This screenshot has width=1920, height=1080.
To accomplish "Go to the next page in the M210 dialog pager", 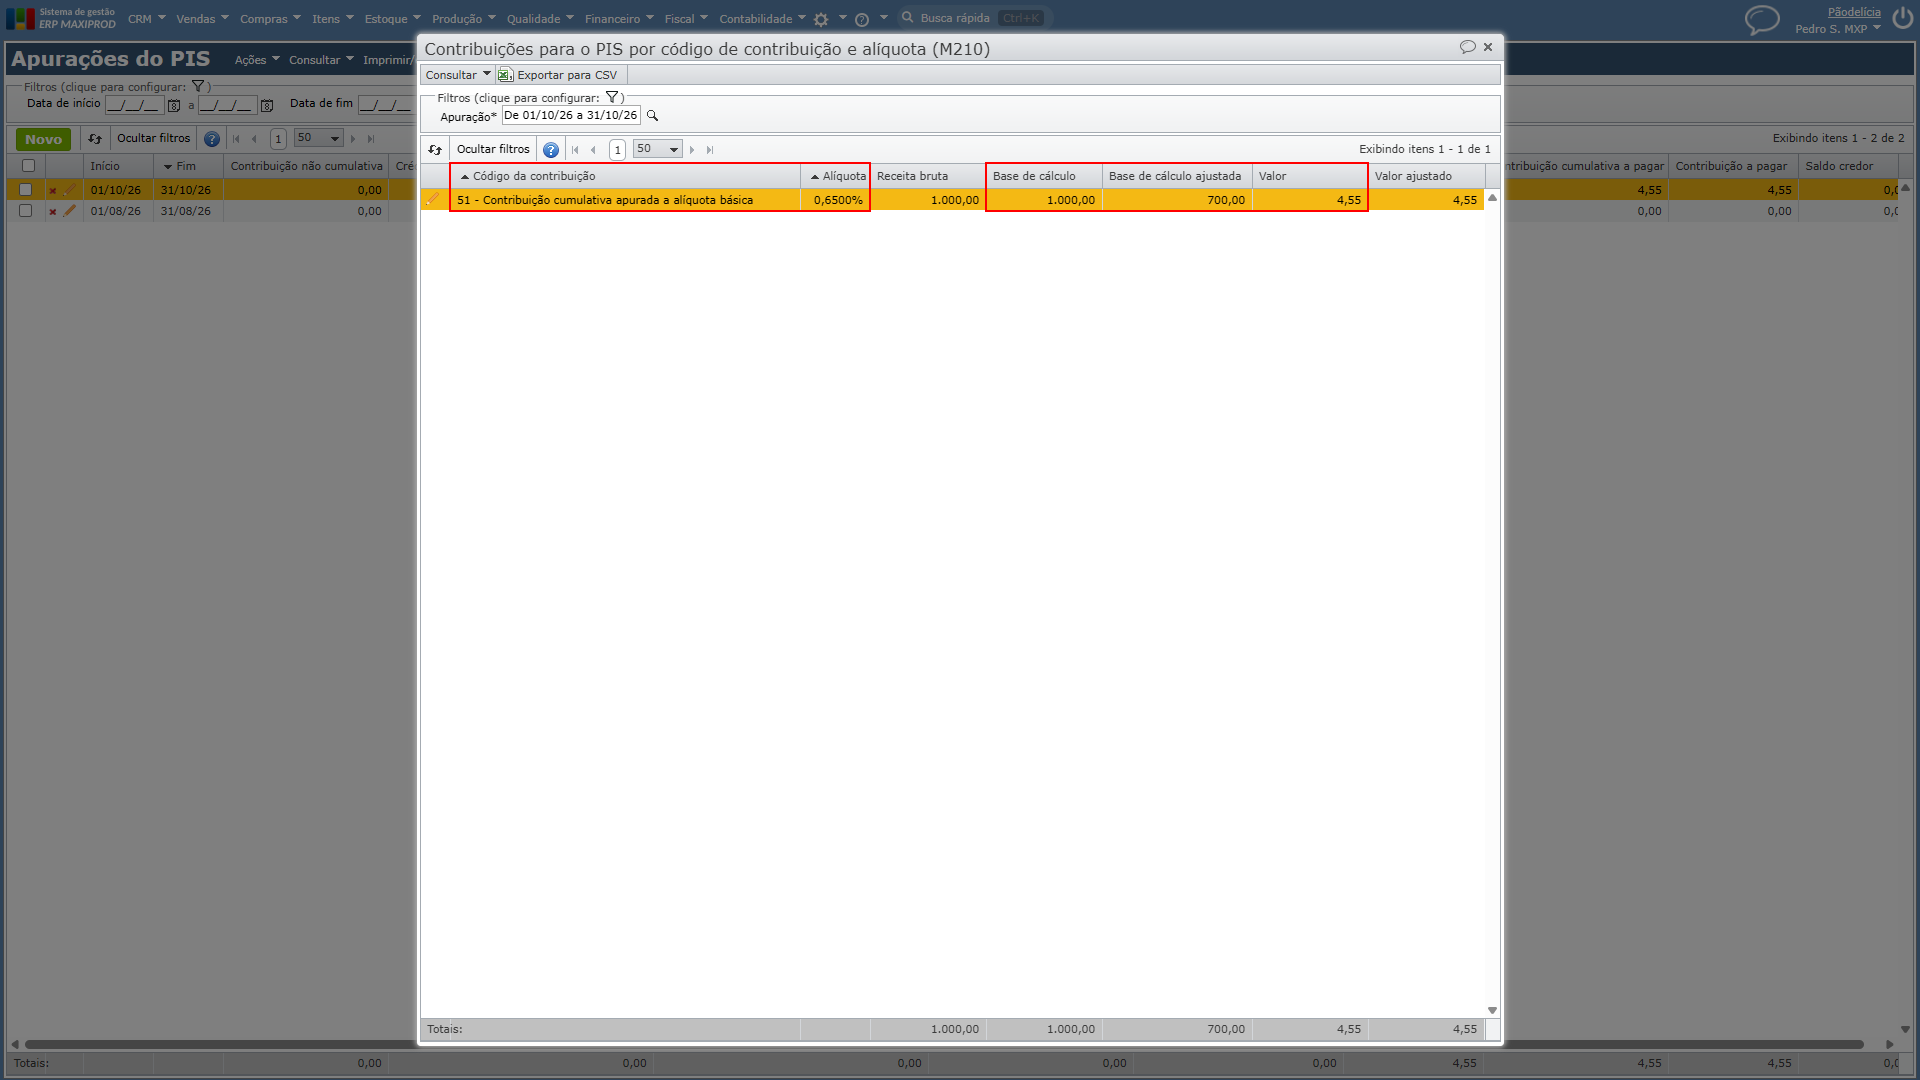I will (692, 150).
